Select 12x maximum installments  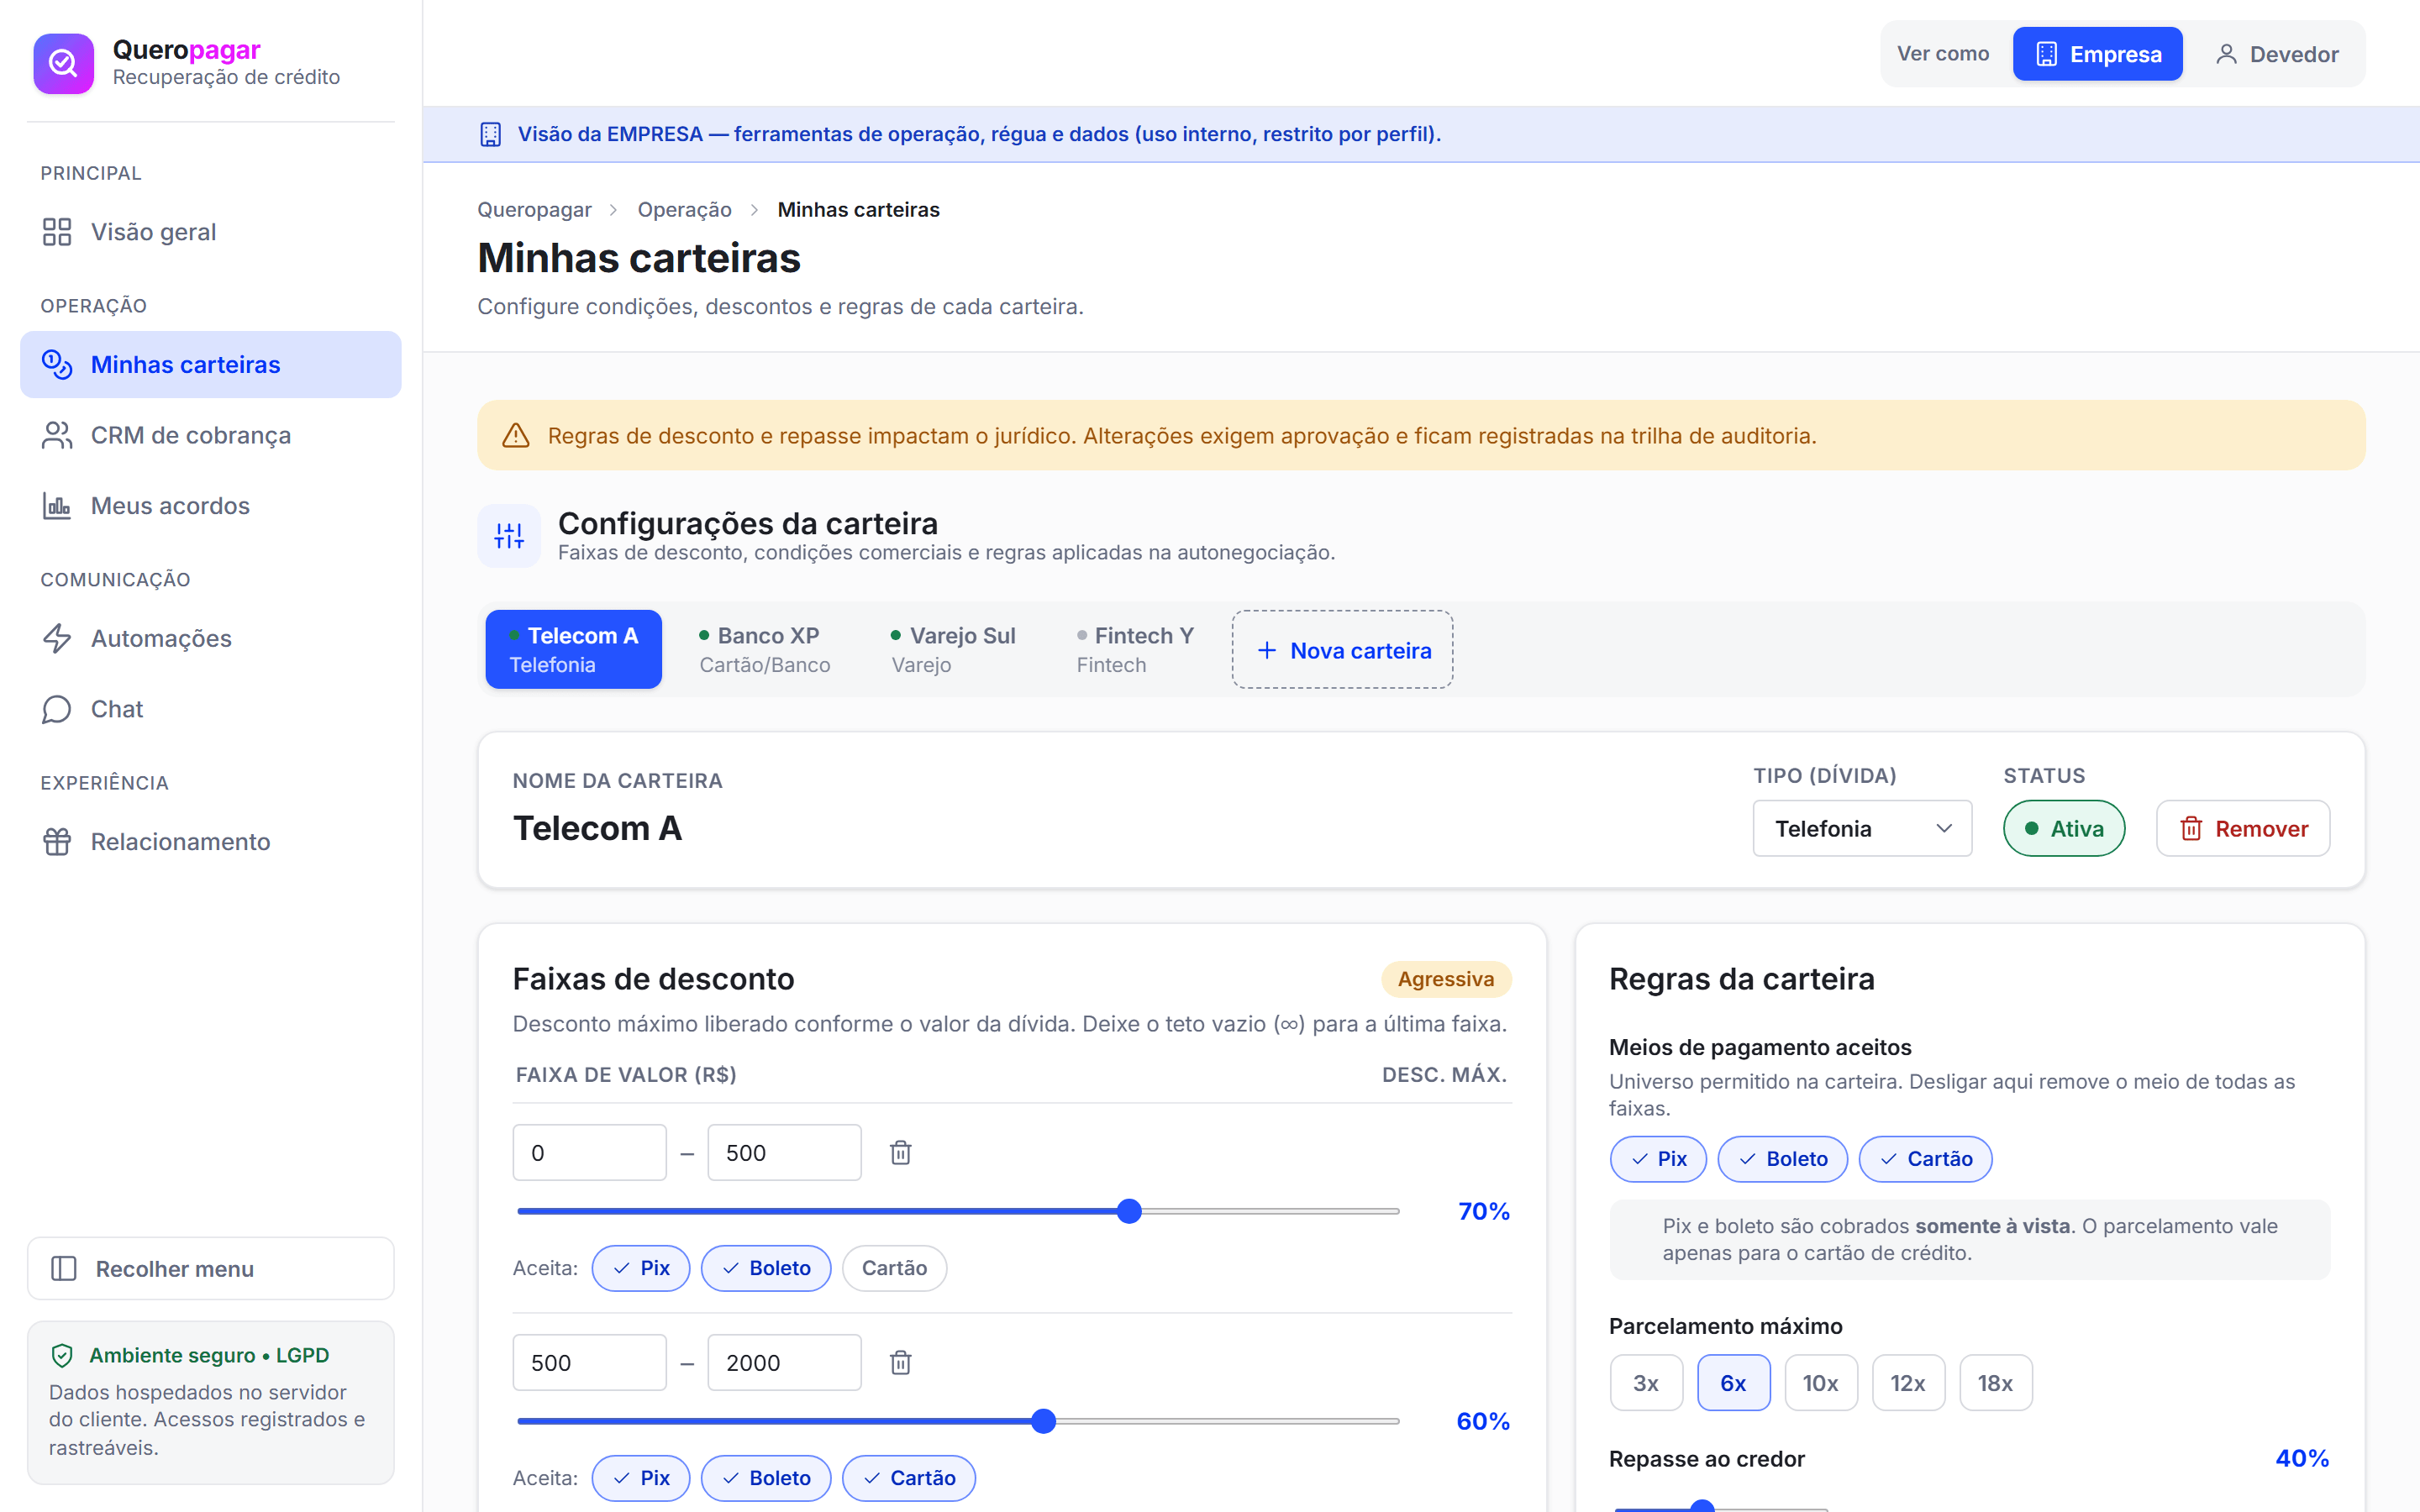(x=1908, y=1383)
